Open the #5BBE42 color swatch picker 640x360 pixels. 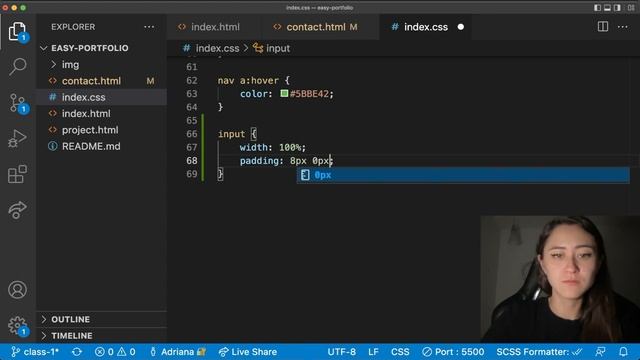[284, 93]
